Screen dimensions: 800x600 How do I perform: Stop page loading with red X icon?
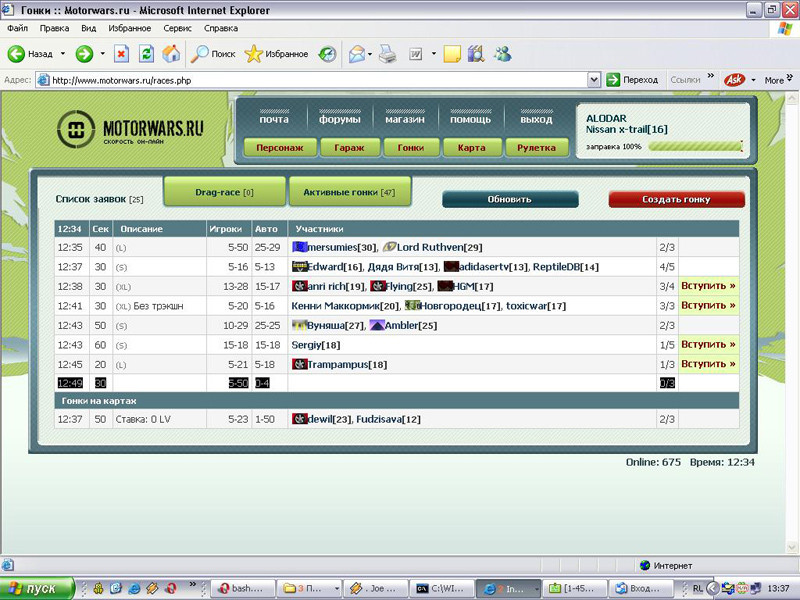[121, 54]
